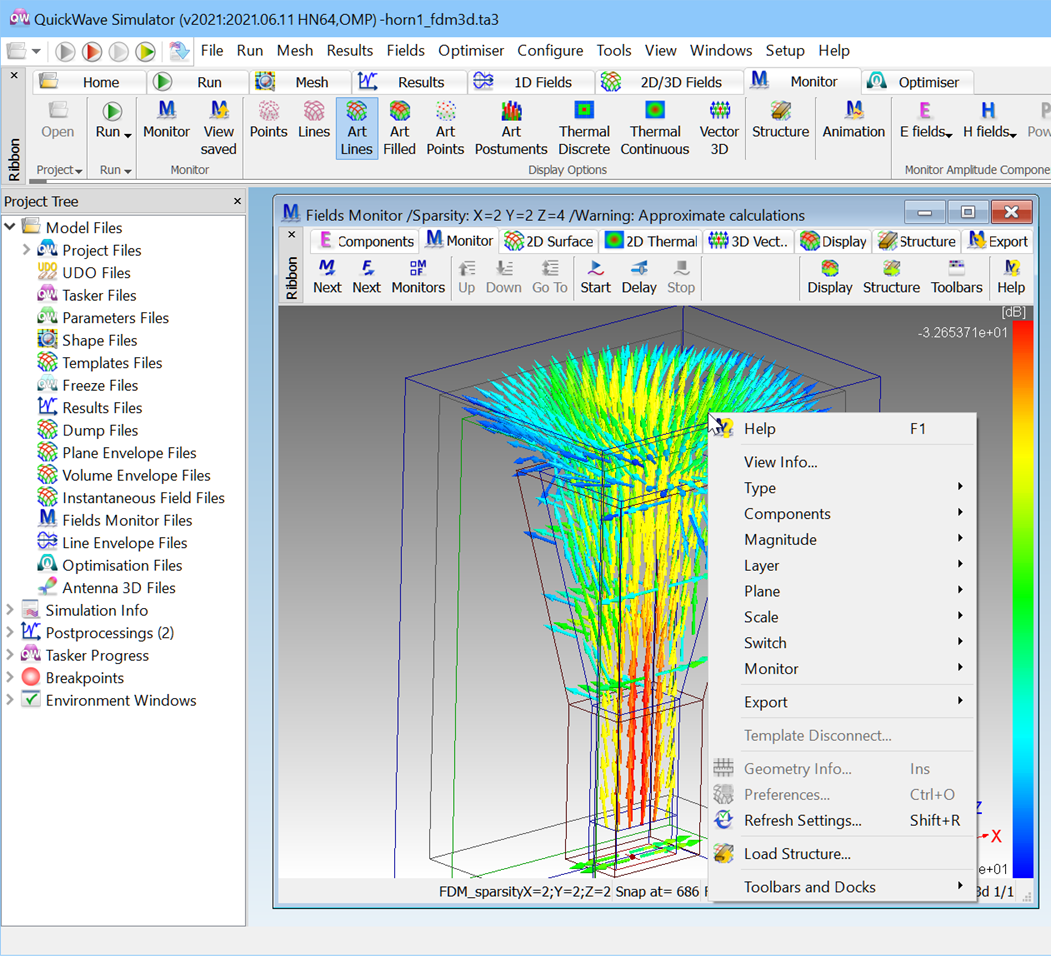
Task: Open the 2D Thermal tab in Fields Monitor
Action: [x=652, y=241]
